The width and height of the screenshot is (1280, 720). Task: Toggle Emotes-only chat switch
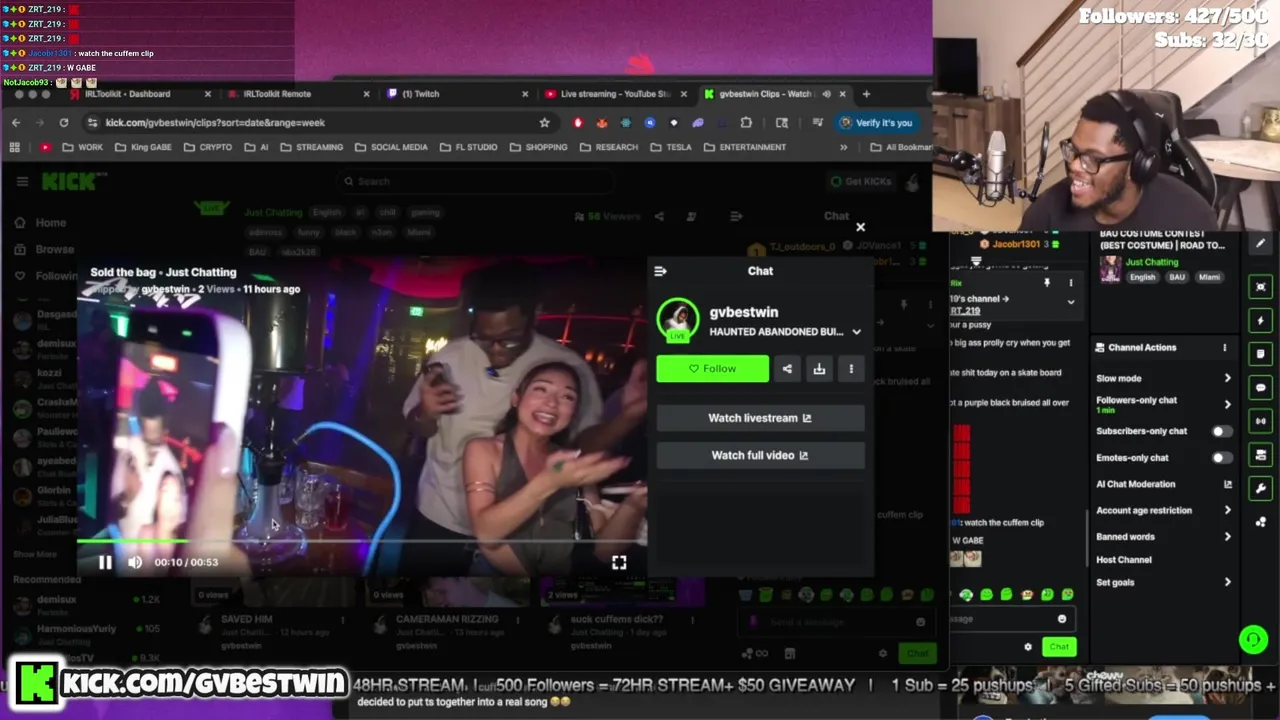coord(1221,457)
